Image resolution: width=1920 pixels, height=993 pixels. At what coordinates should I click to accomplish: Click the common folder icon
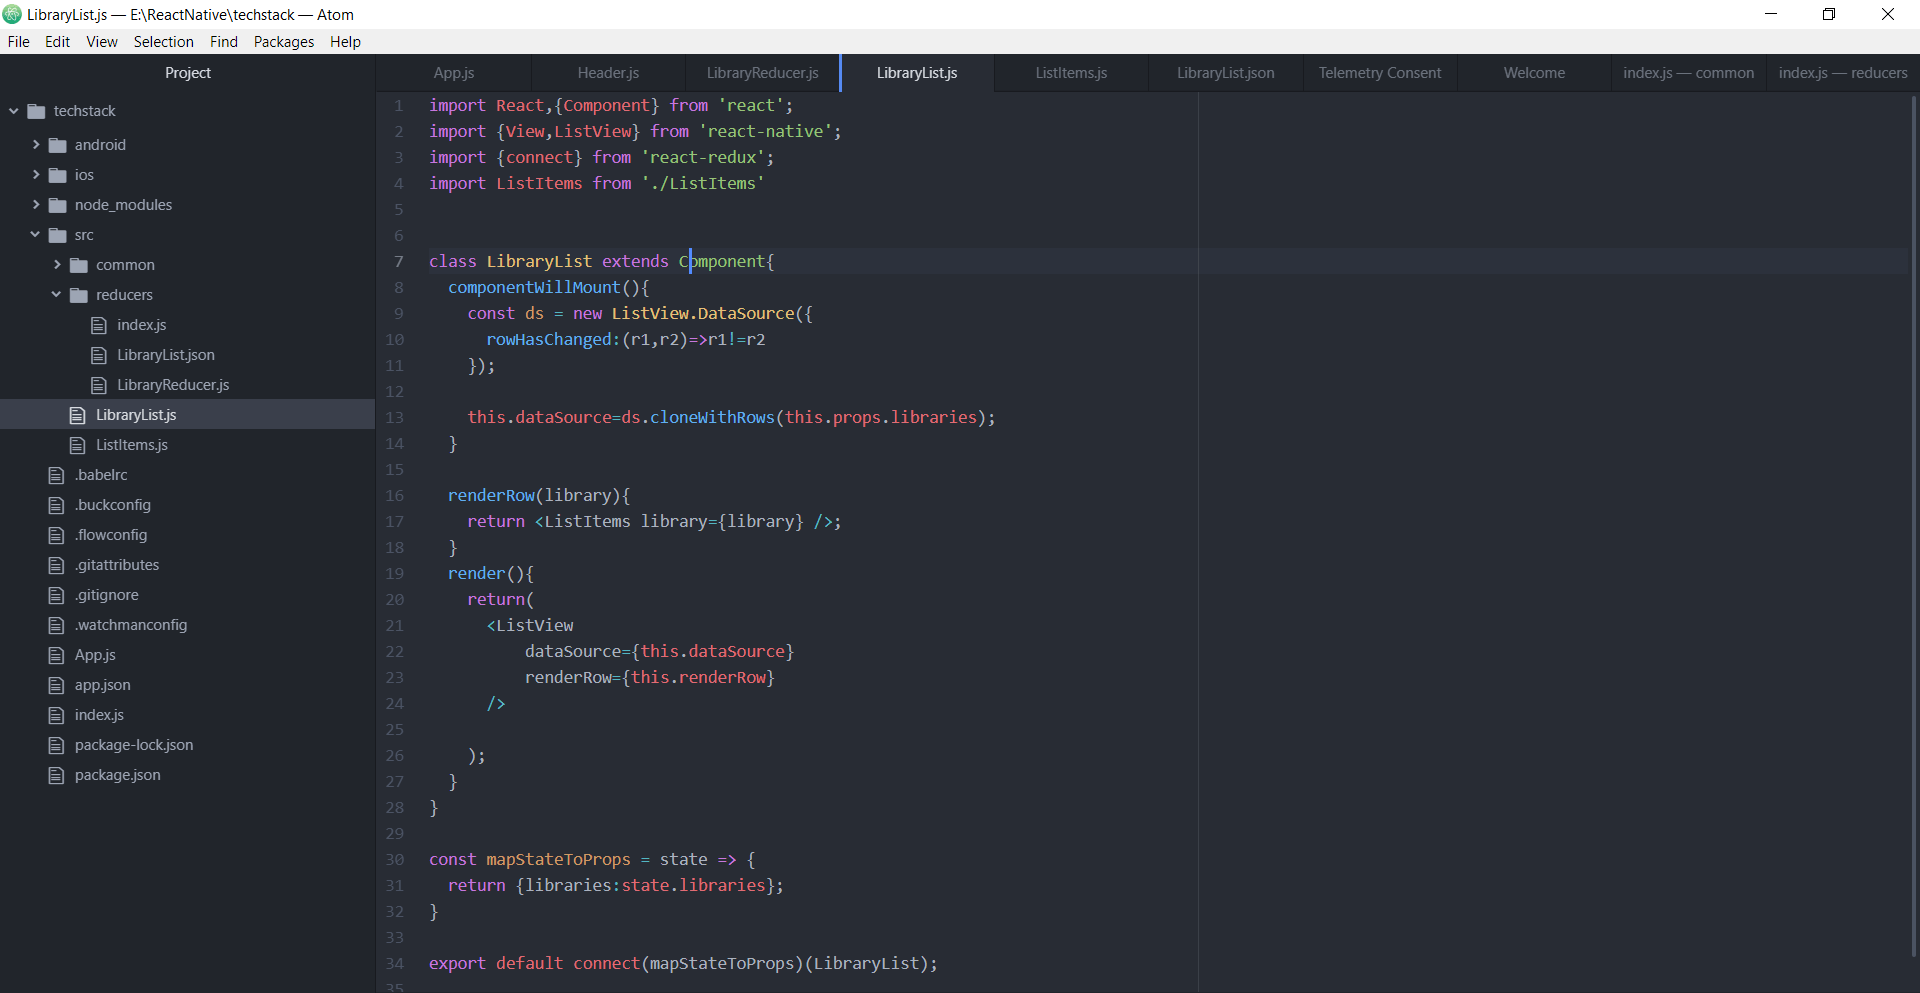(79, 265)
